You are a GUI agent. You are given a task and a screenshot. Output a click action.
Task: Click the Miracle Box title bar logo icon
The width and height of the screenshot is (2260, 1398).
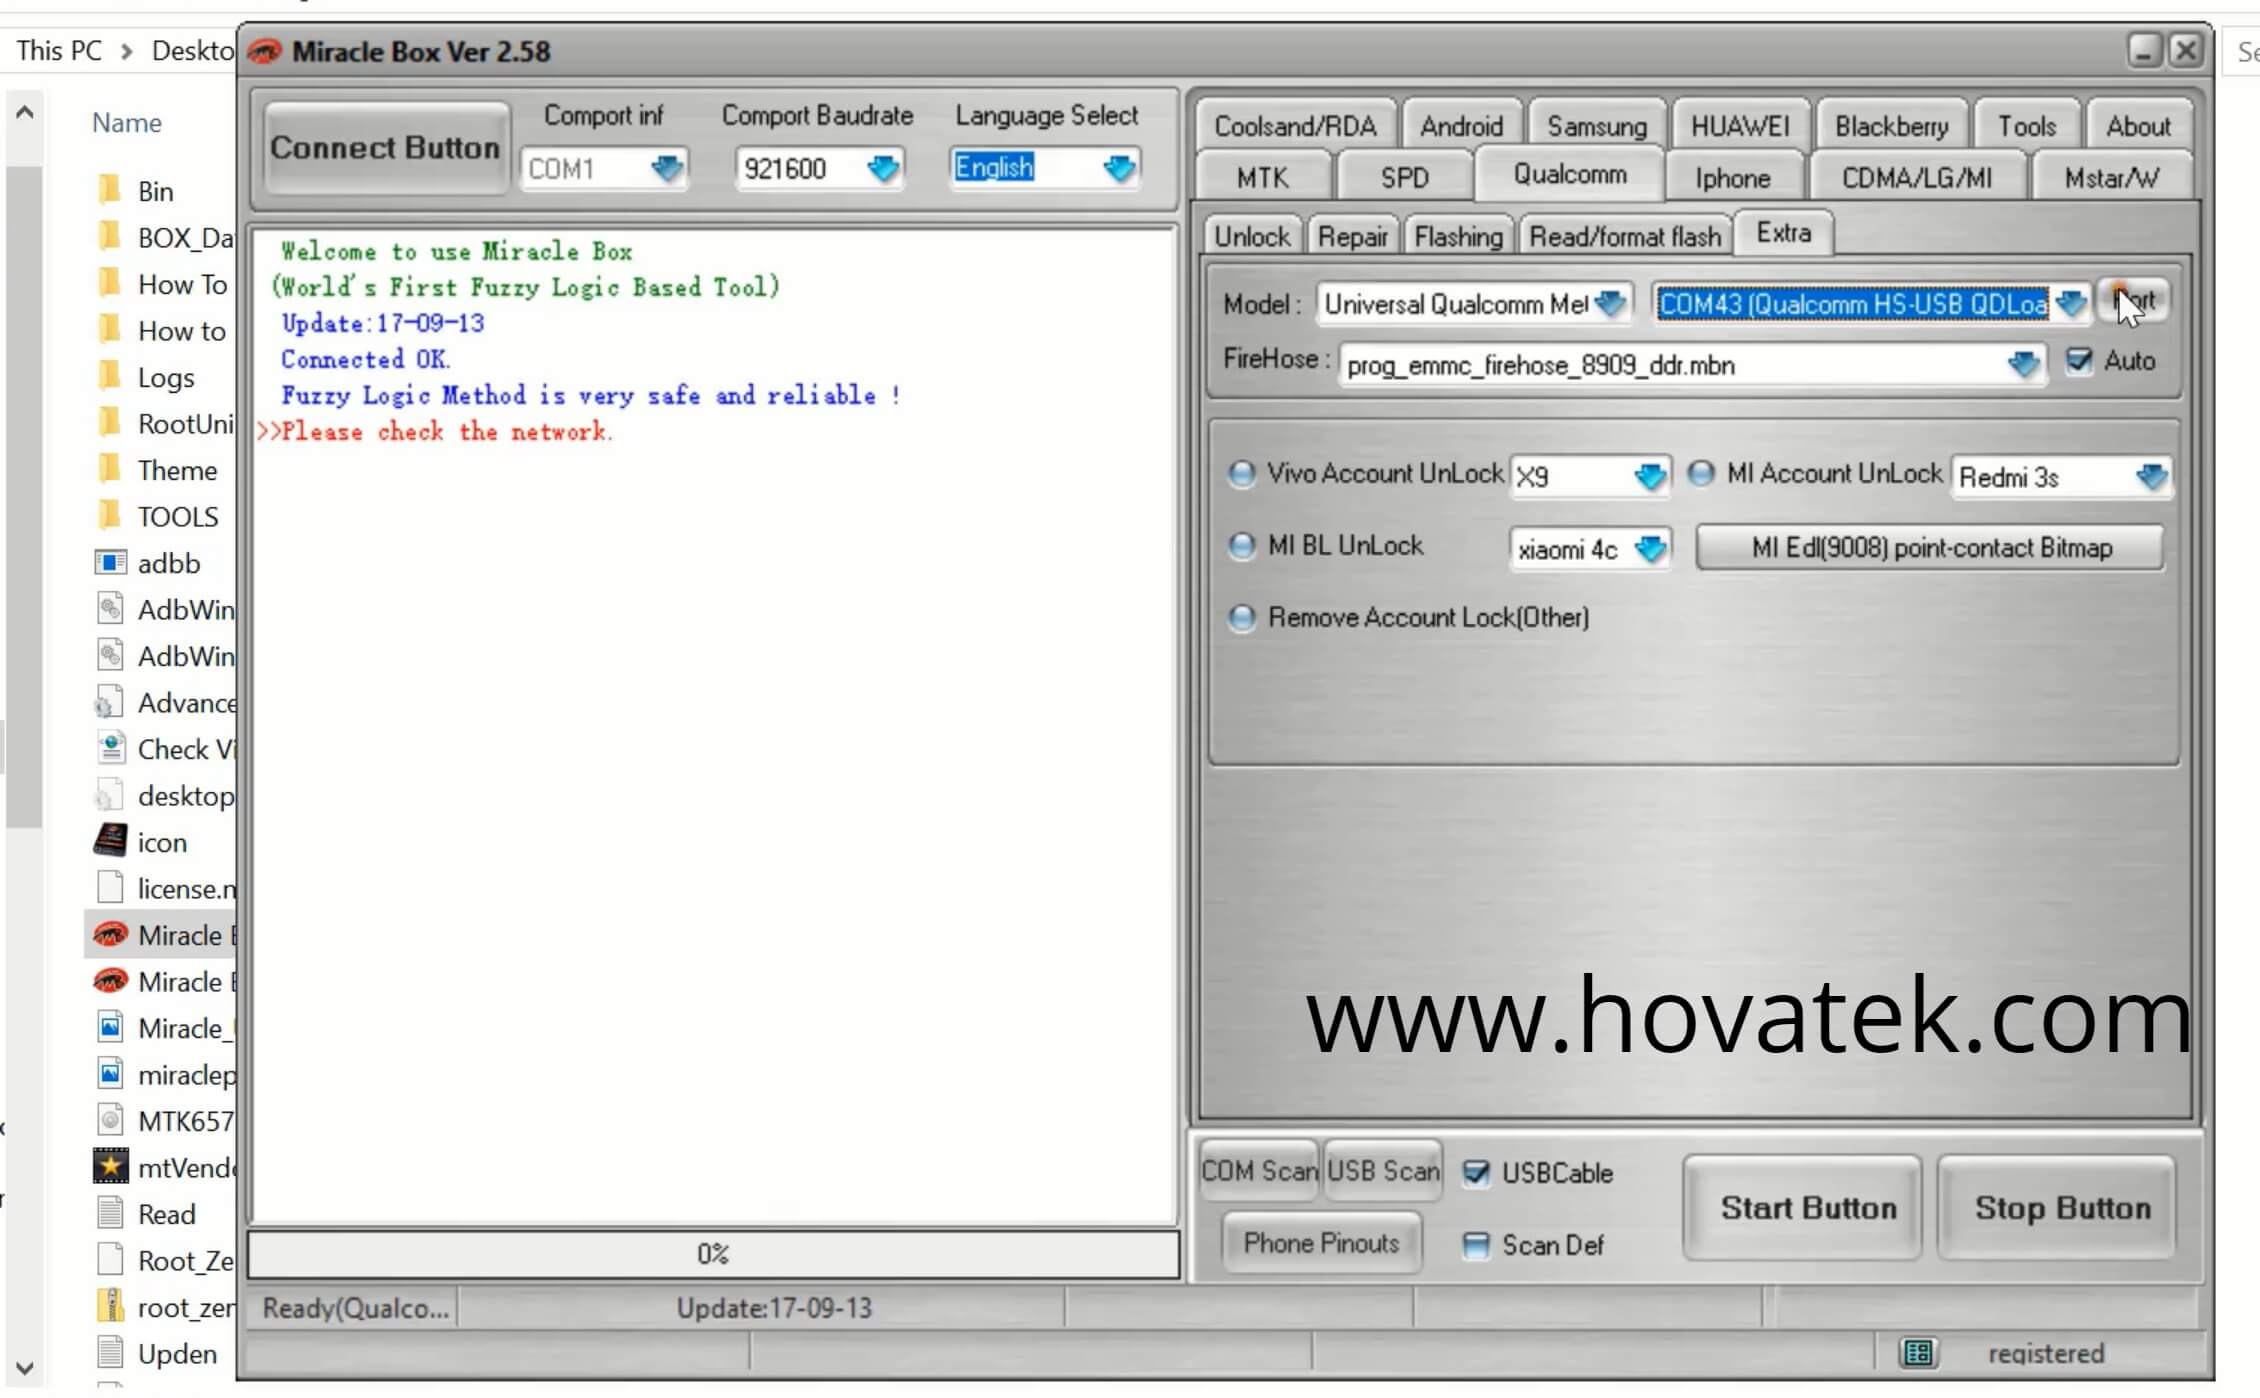[x=264, y=51]
